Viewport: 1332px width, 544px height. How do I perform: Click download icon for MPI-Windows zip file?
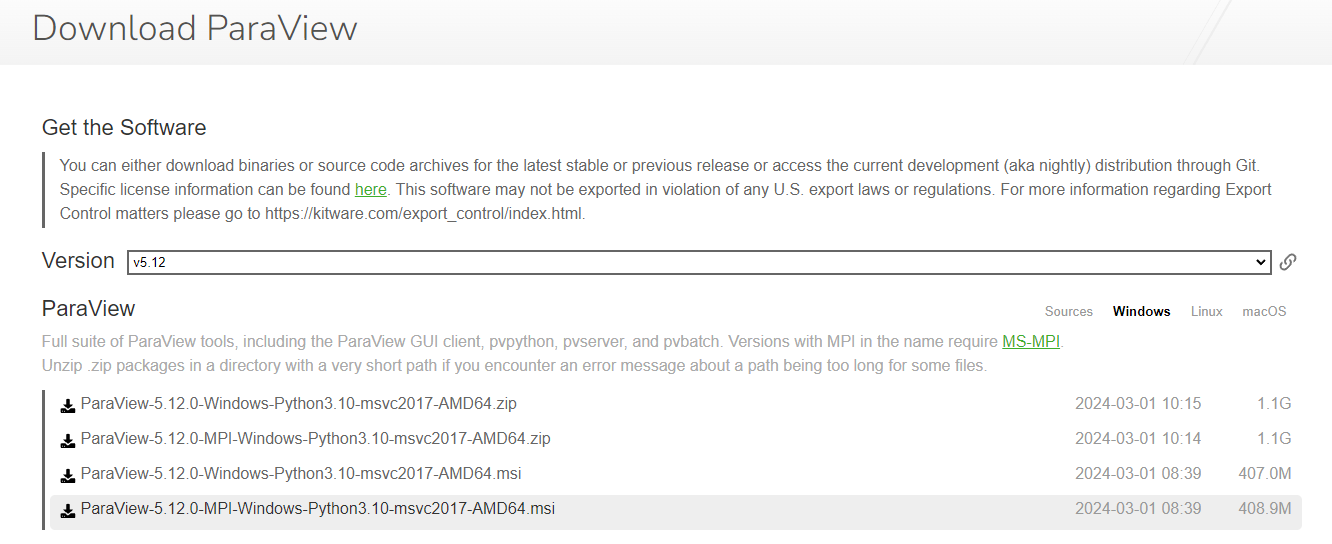pyautogui.click(x=68, y=440)
